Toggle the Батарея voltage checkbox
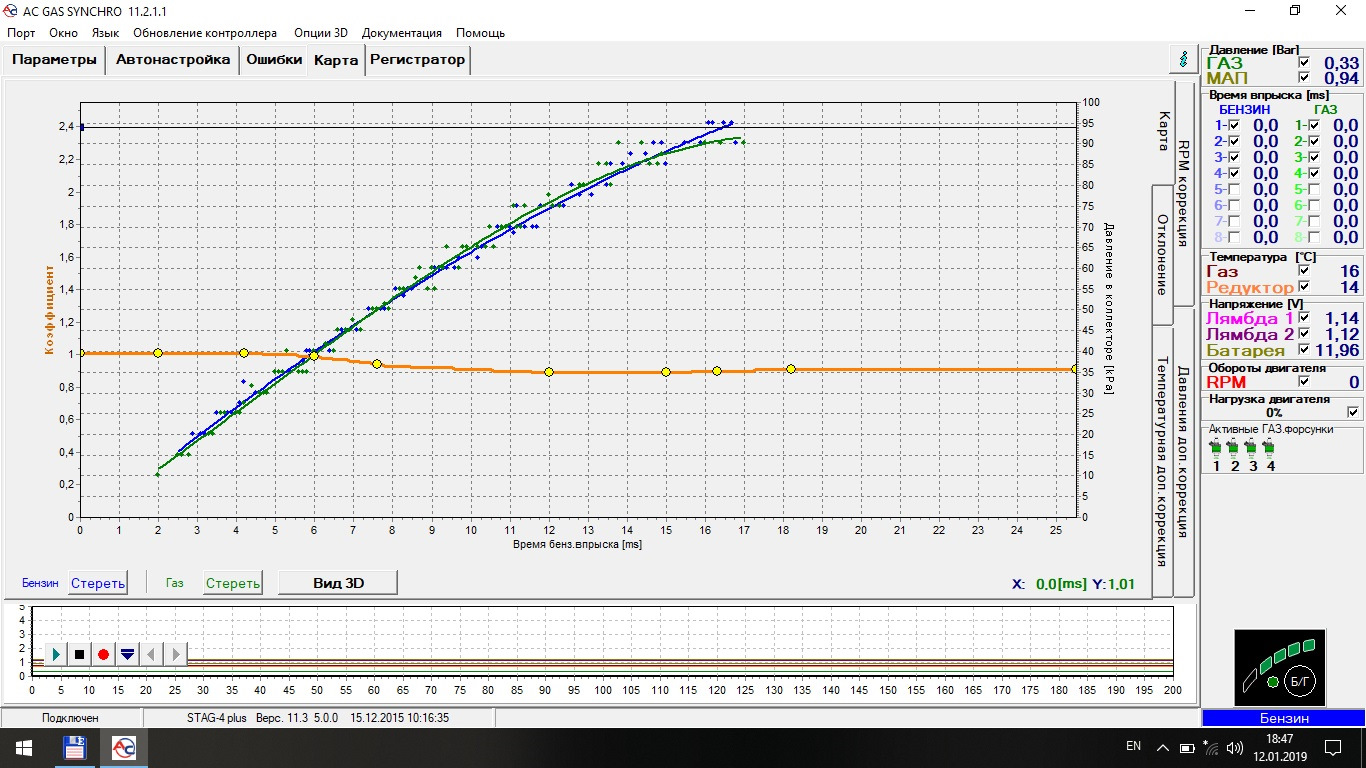This screenshot has width=1366, height=768. point(1304,350)
